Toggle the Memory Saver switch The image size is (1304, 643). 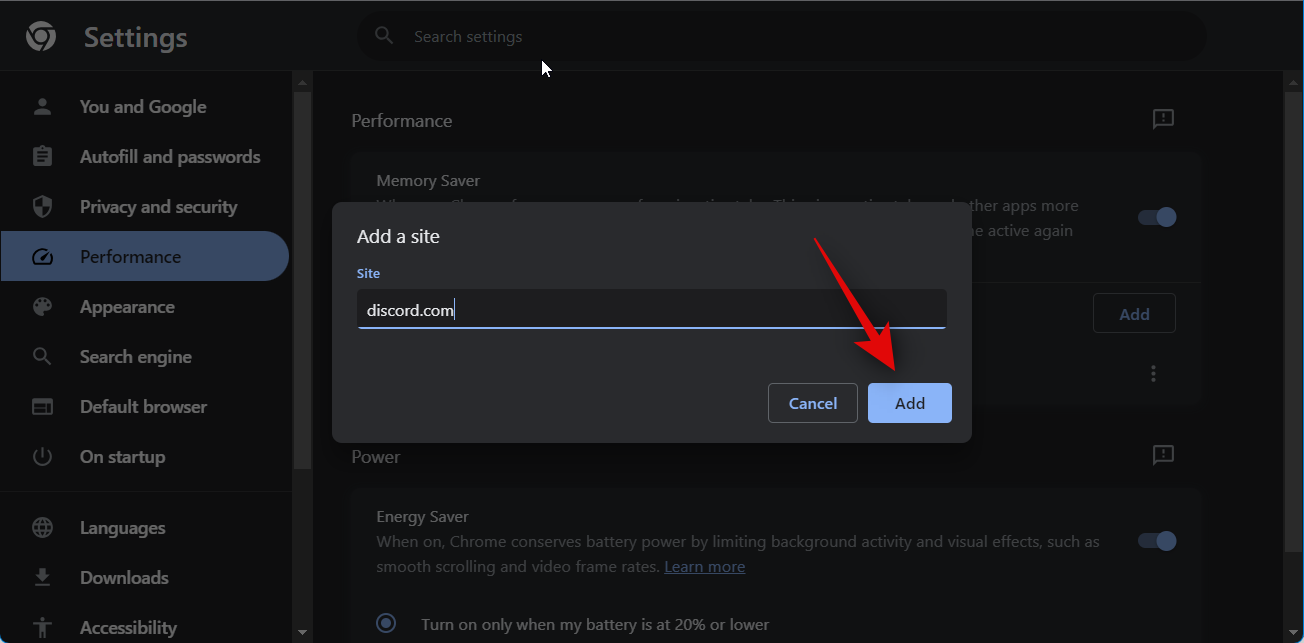[1158, 217]
